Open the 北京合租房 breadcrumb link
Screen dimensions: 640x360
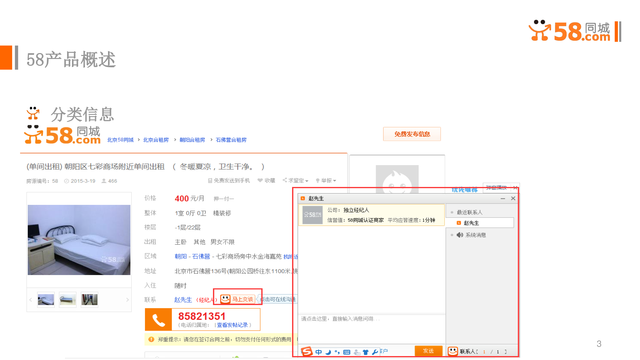[x=156, y=140]
